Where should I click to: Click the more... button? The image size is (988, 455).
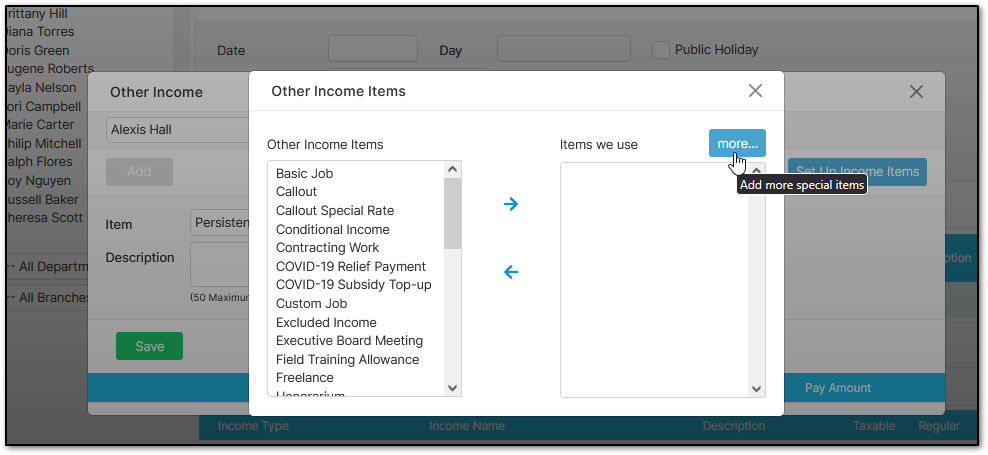737,143
